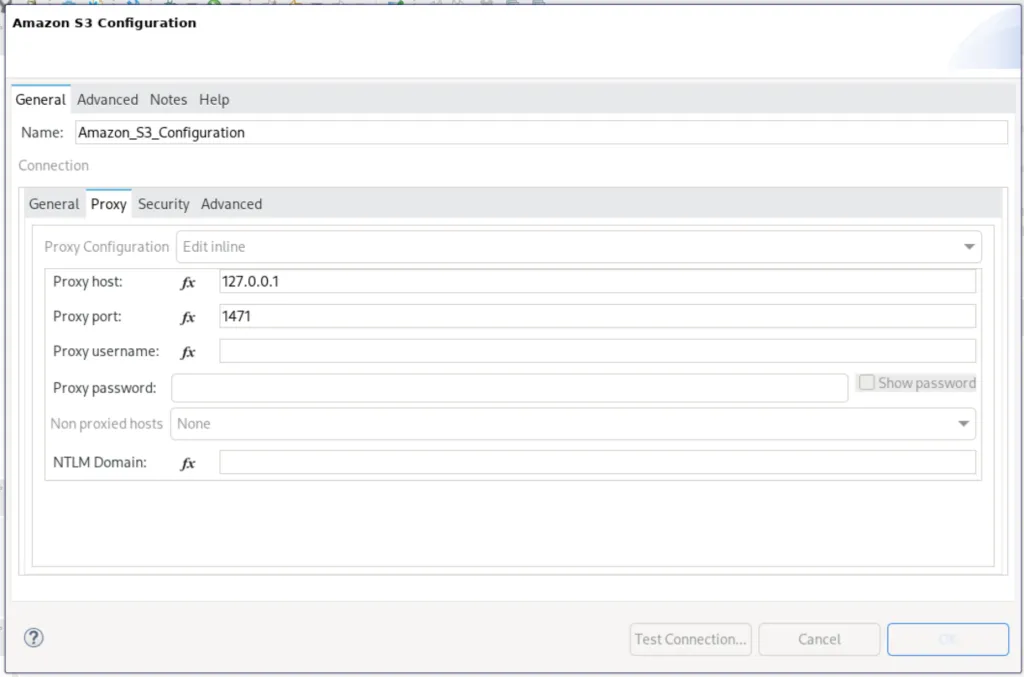Click the NTLM Domain input field
Screen dimensions: 1024x677
[597, 463]
